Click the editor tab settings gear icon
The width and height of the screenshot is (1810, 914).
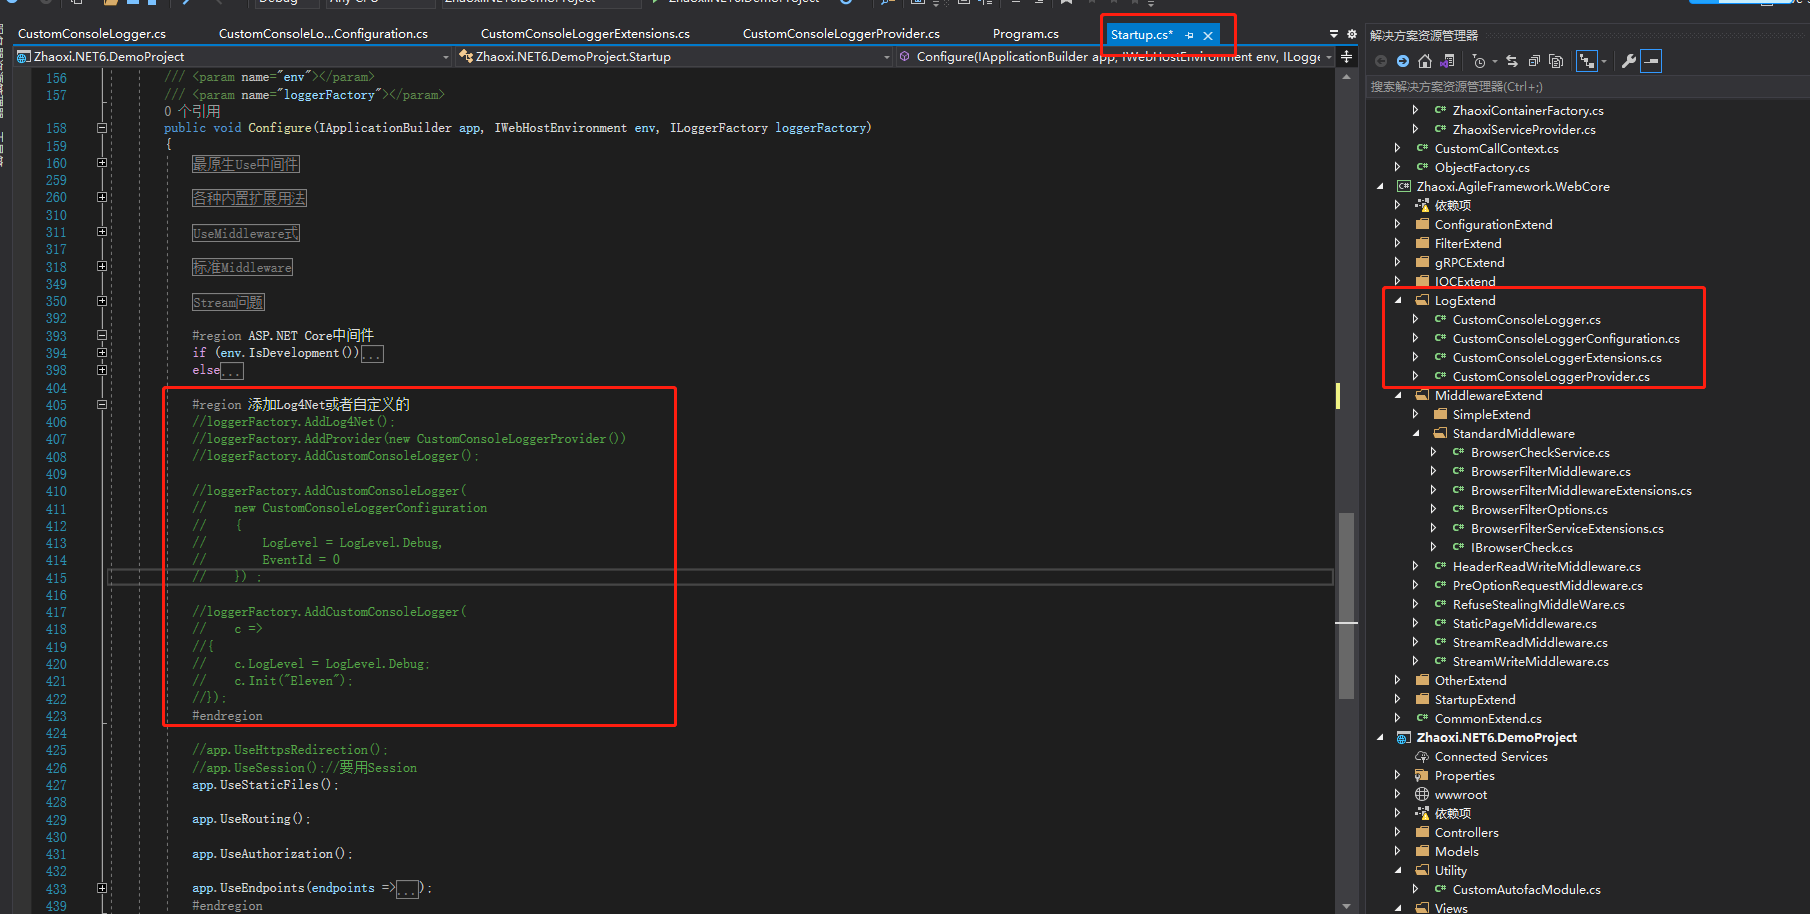(1352, 34)
